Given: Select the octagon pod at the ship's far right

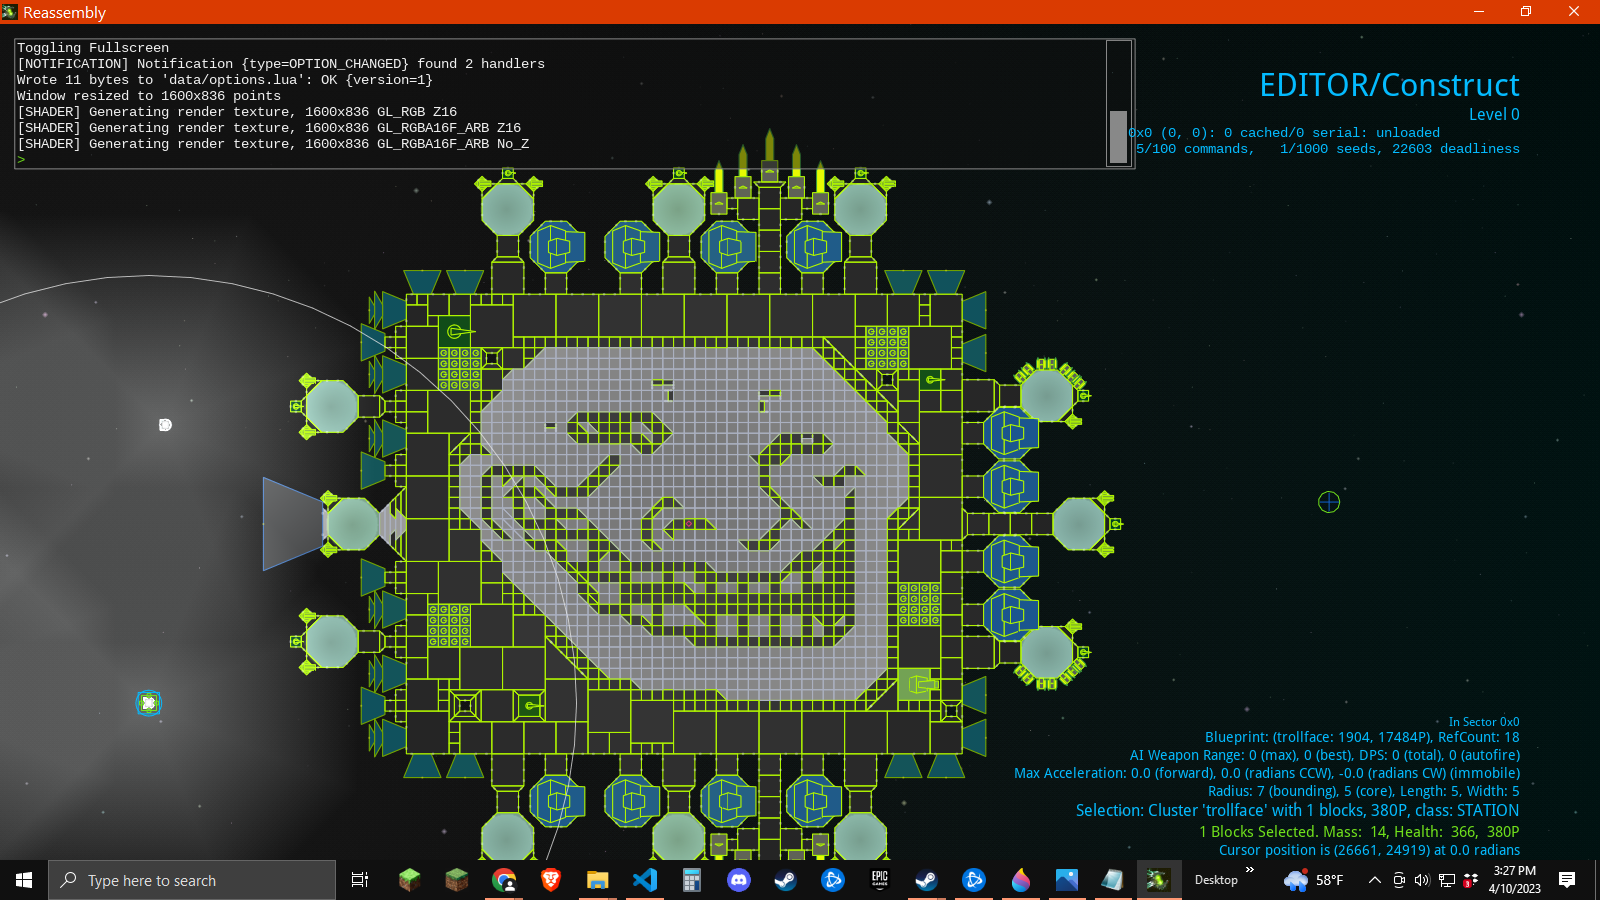Looking at the screenshot, I should click(x=1078, y=523).
